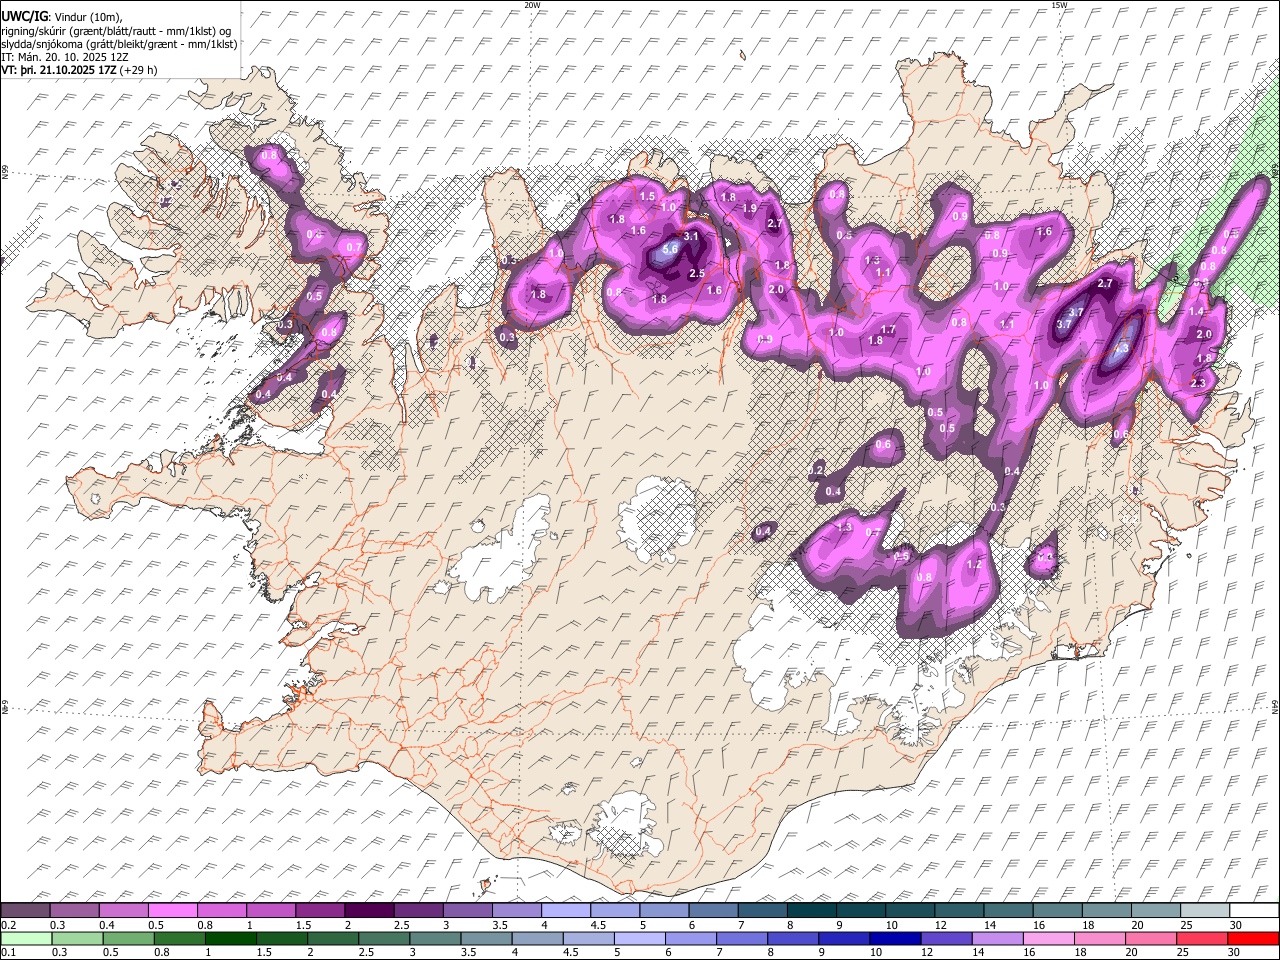The width and height of the screenshot is (1280, 960).
Task: Click the IT: Mán. 20. 10. 2025 12Z line
Action: [64, 57]
